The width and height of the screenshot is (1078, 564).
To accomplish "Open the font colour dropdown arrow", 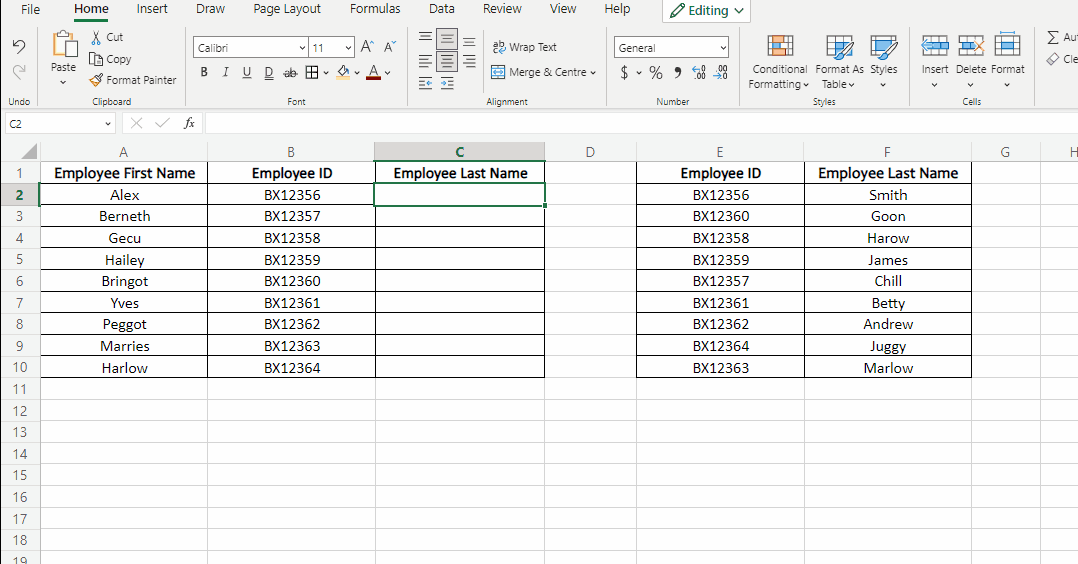I will point(388,72).
